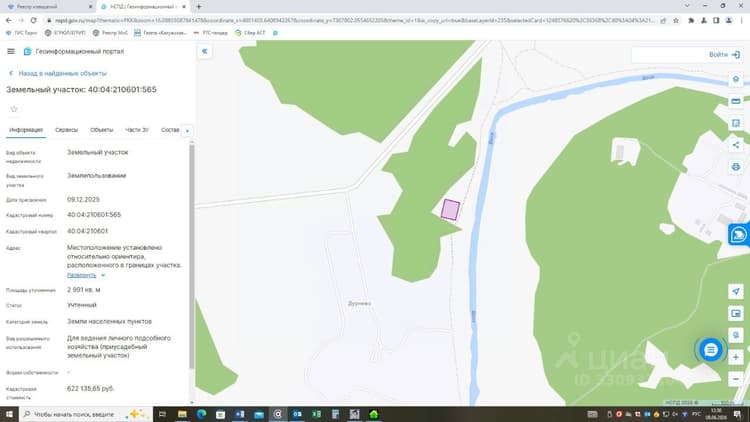The image size is (750, 422).
Task: Click the ruler measurement icon on the map toolbar
Action: click(736, 101)
